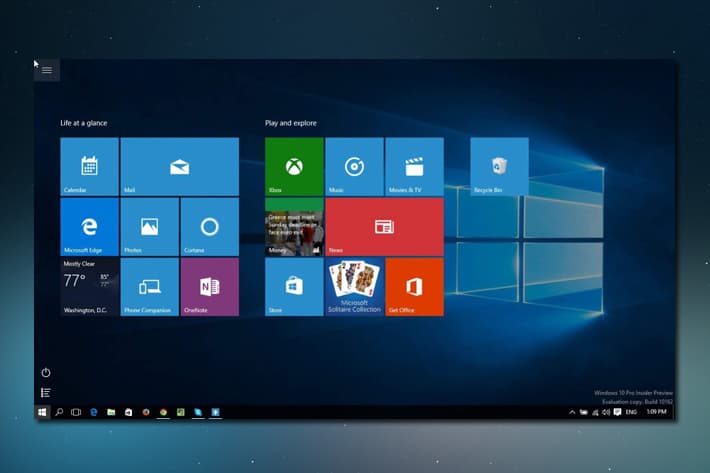Open the Movies & TV tile
Viewport: 710px width, 473px height.
(414, 167)
